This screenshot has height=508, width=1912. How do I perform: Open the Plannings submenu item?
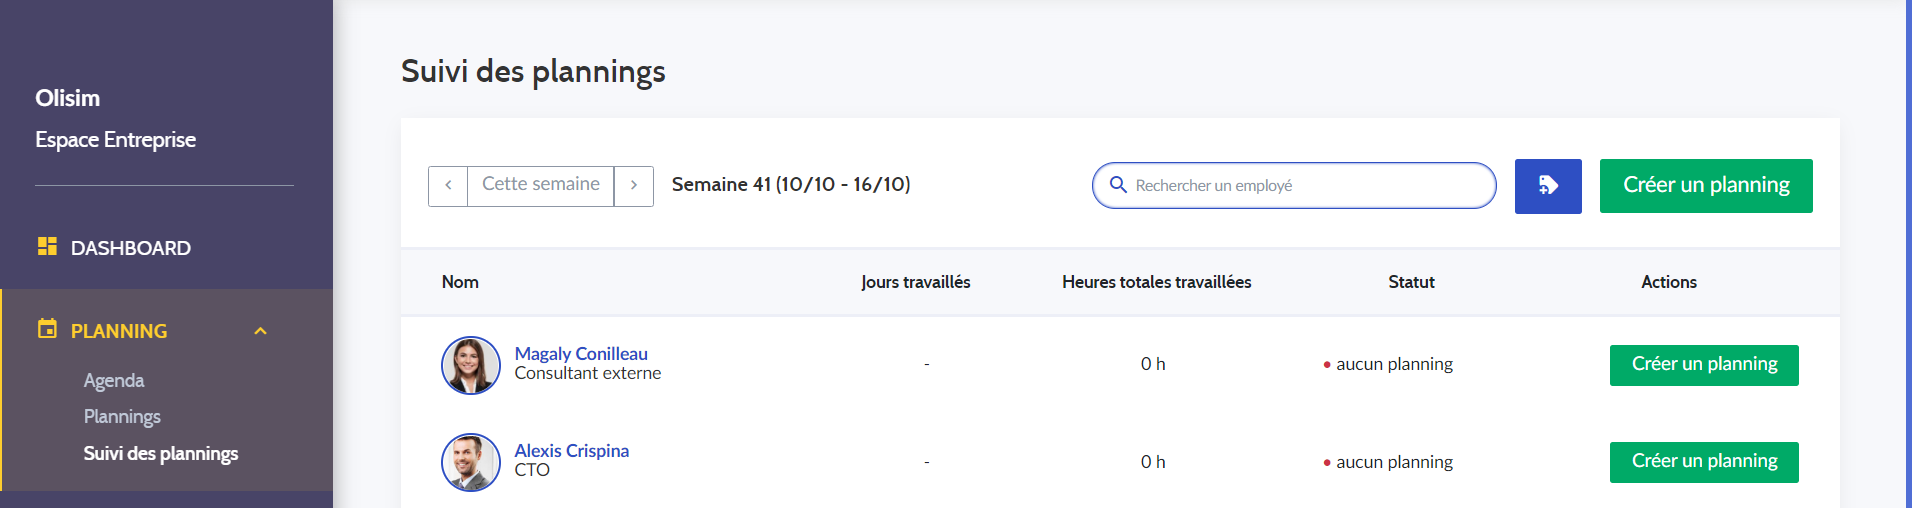tap(122, 416)
